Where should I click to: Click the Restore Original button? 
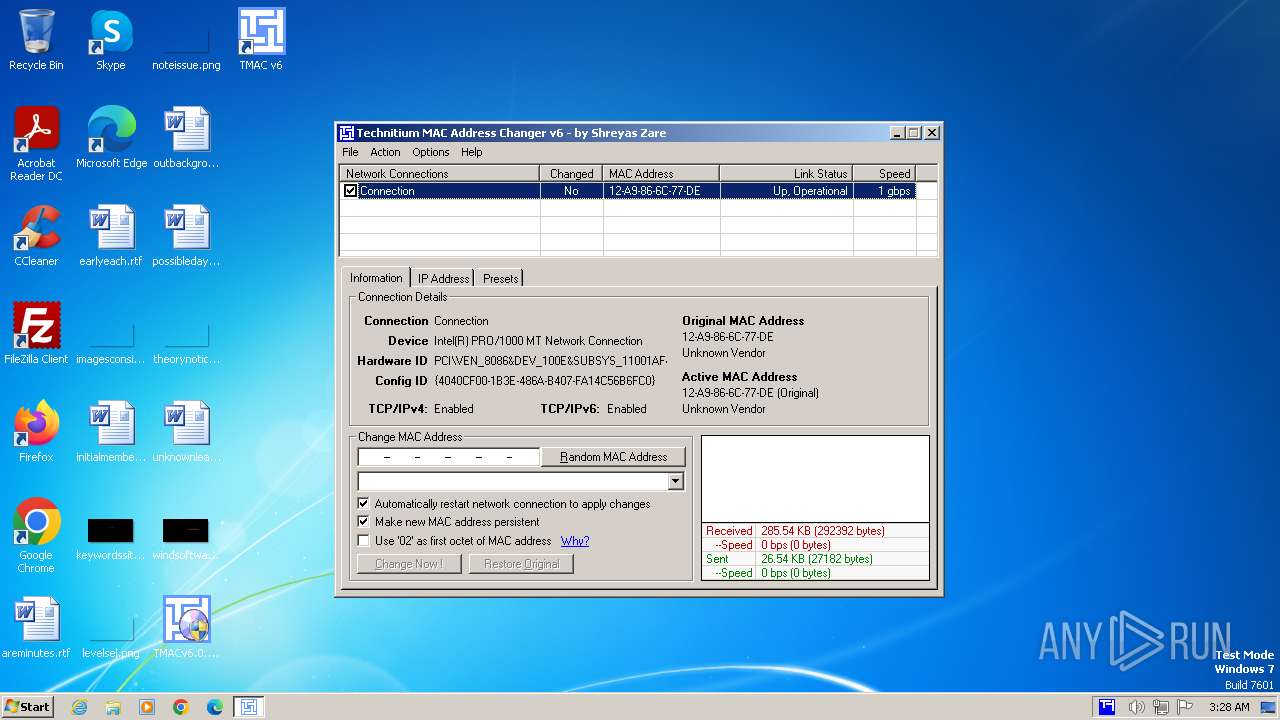coord(522,564)
